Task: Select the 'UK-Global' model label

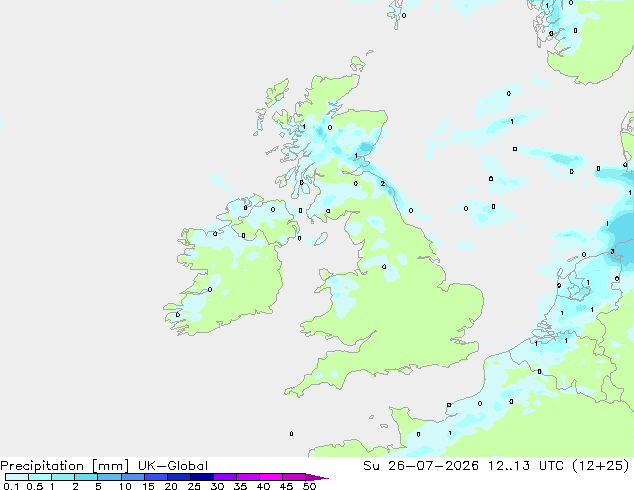Action: 173,466
